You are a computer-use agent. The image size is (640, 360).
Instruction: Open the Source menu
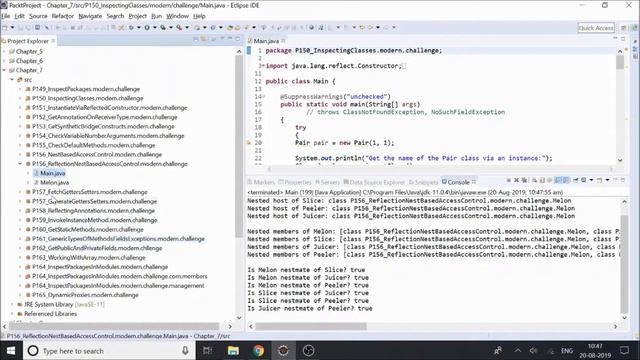[x=38, y=16]
